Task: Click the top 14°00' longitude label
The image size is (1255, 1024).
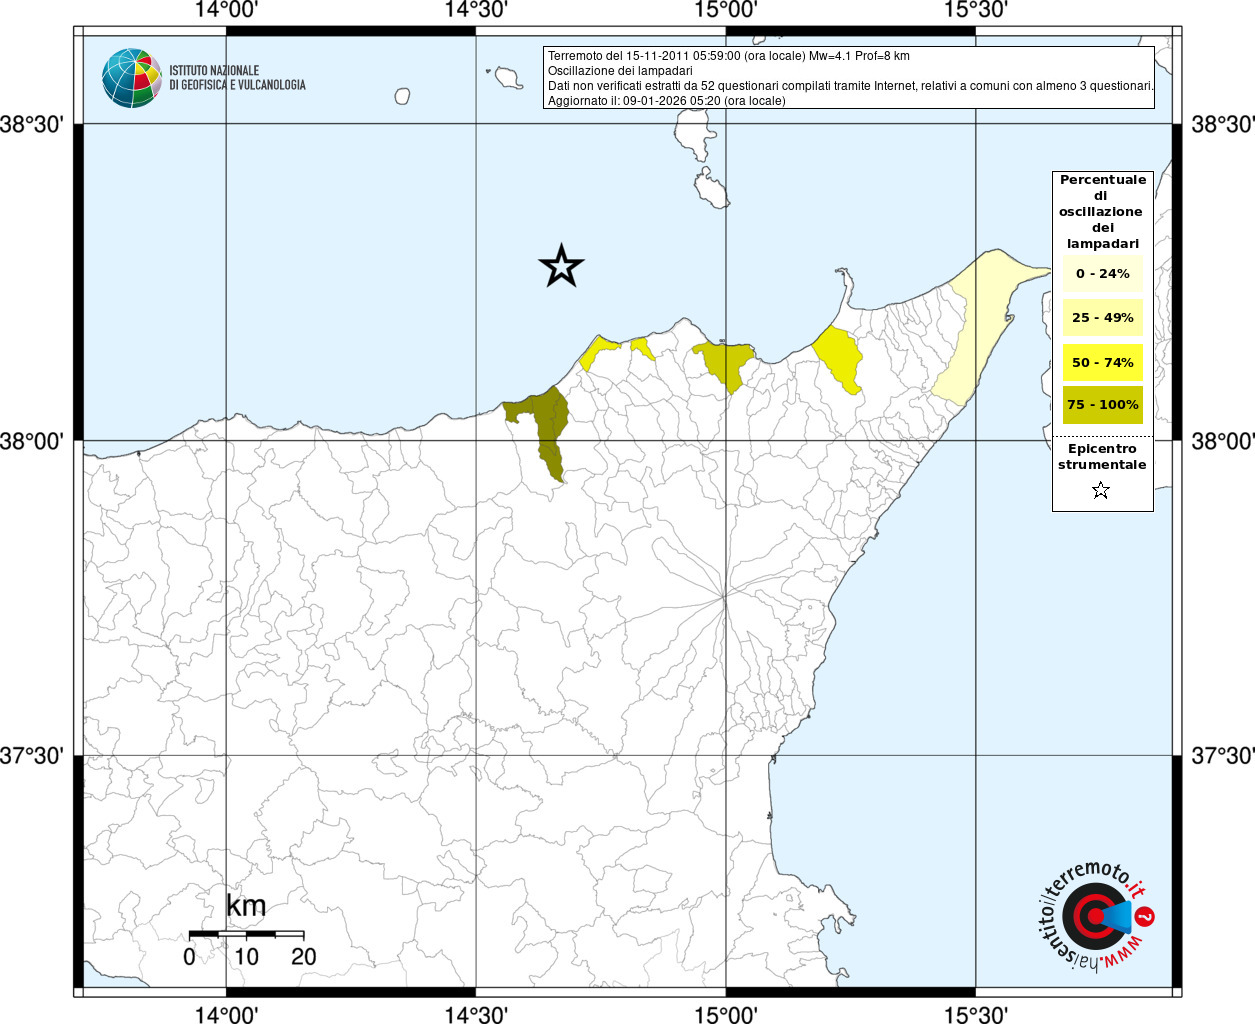Action: 227,11
